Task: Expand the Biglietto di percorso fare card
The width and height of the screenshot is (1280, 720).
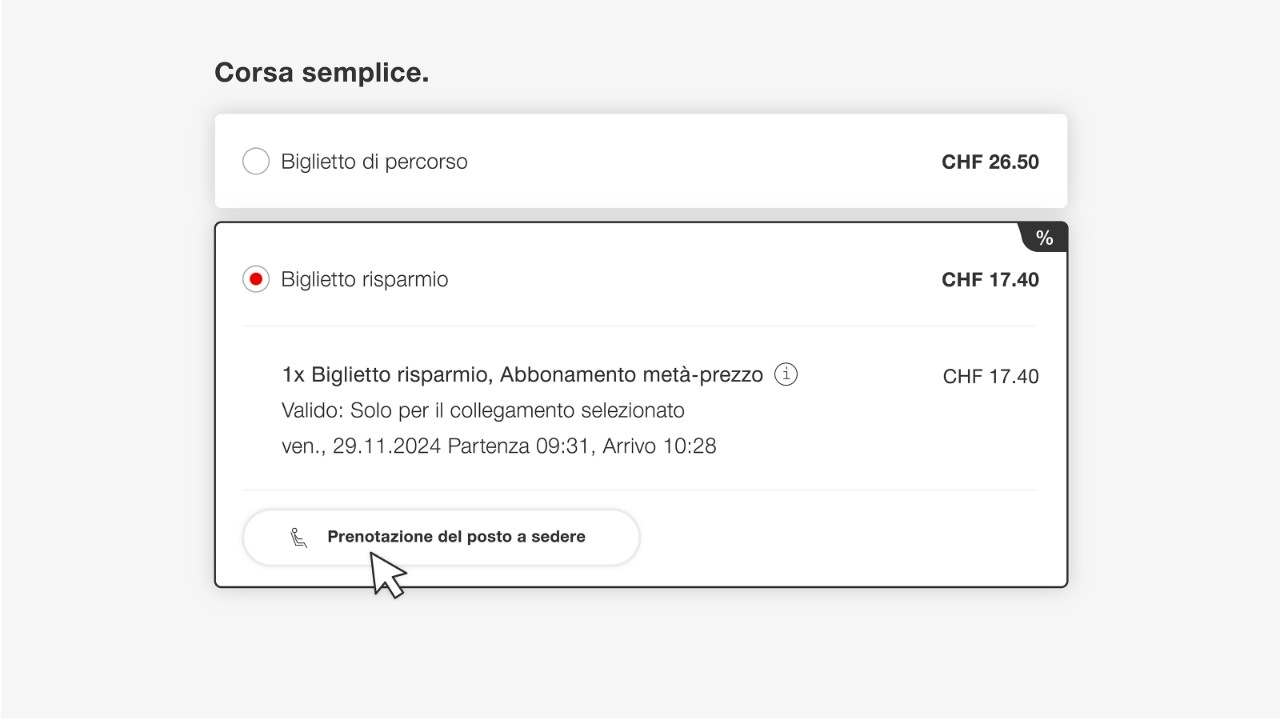Action: [640, 161]
